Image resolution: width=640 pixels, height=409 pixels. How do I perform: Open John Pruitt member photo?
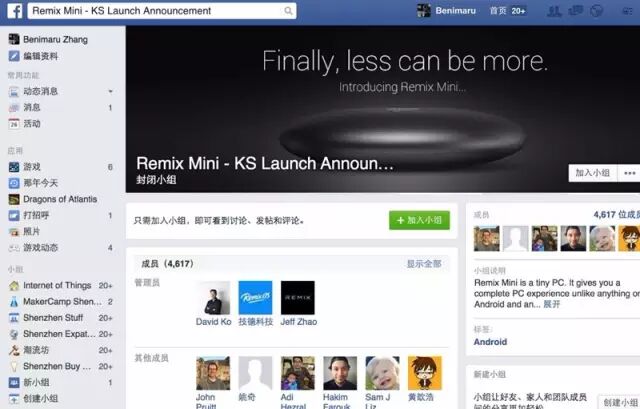[213, 373]
